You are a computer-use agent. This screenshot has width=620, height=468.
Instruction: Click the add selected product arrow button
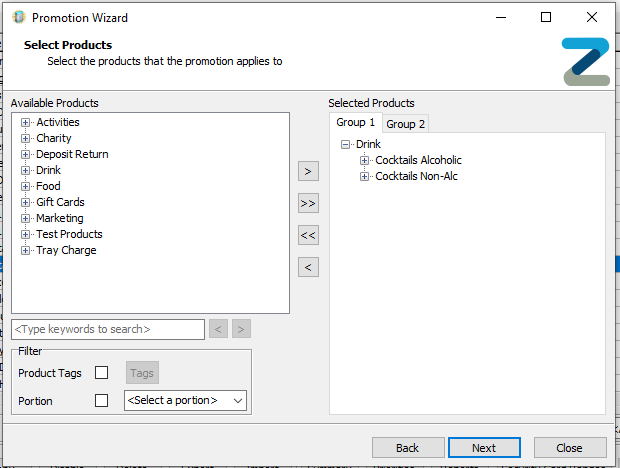point(308,172)
